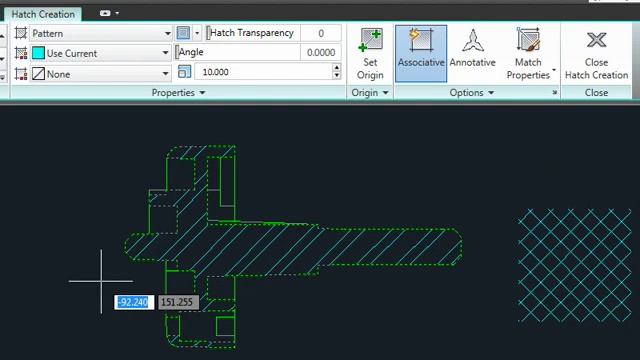The height and width of the screenshot is (360, 640).
Task: Click the hatch type icon beside Pattern
Action: (x=20, y=33)
